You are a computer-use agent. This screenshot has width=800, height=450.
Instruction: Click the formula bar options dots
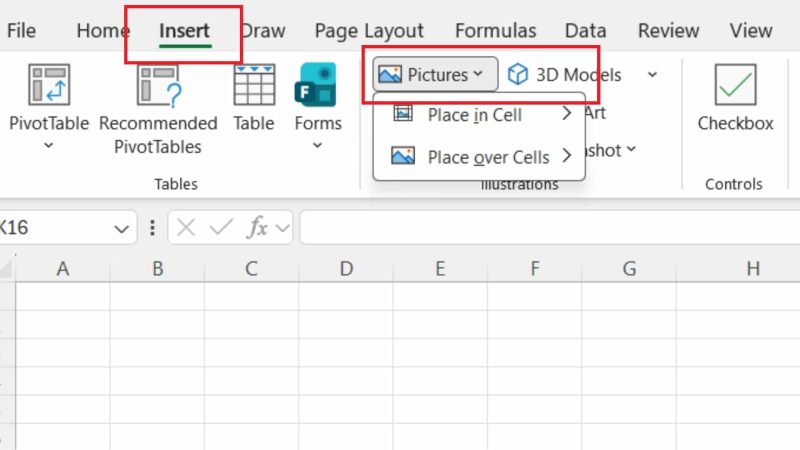[x=152, y=228]
